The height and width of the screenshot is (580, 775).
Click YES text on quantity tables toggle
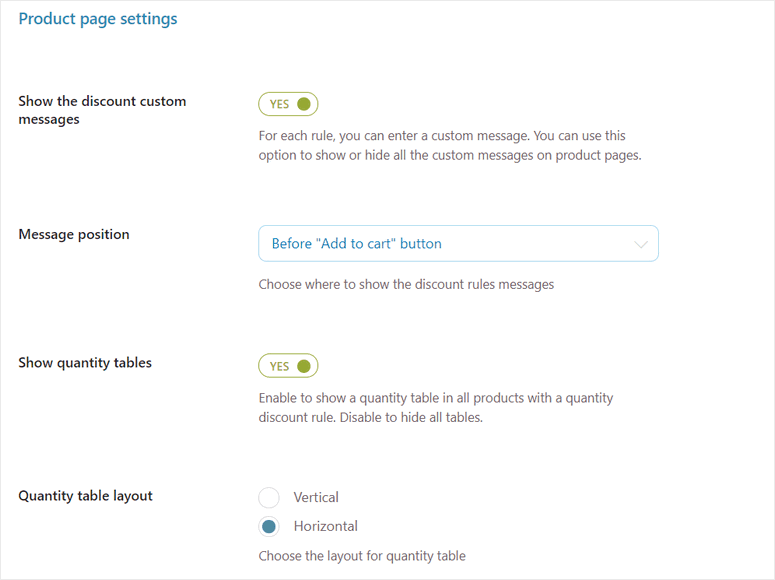(x=279, y=366)
